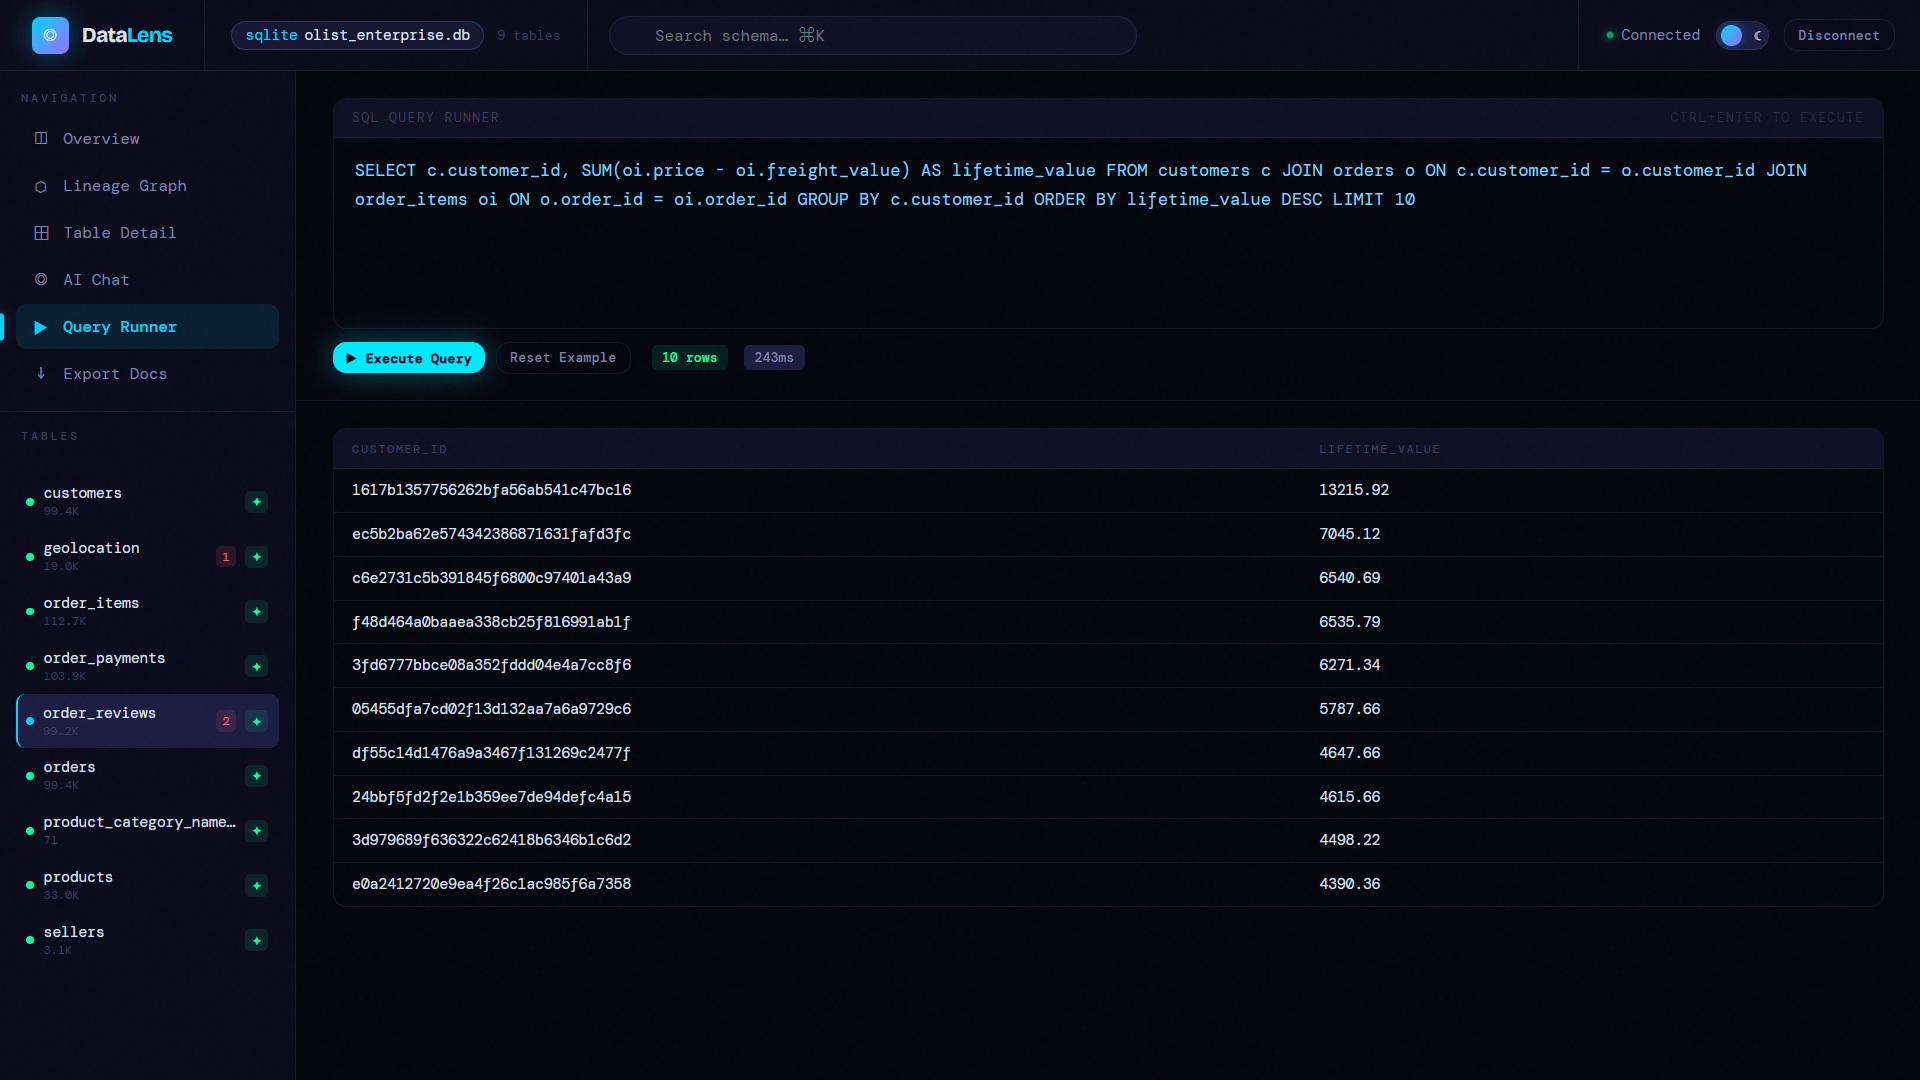
Task: Click customer id 3d979689f636322c62418b6346b1c6d2
Action: pyautogui.click(x=491, y=840)
